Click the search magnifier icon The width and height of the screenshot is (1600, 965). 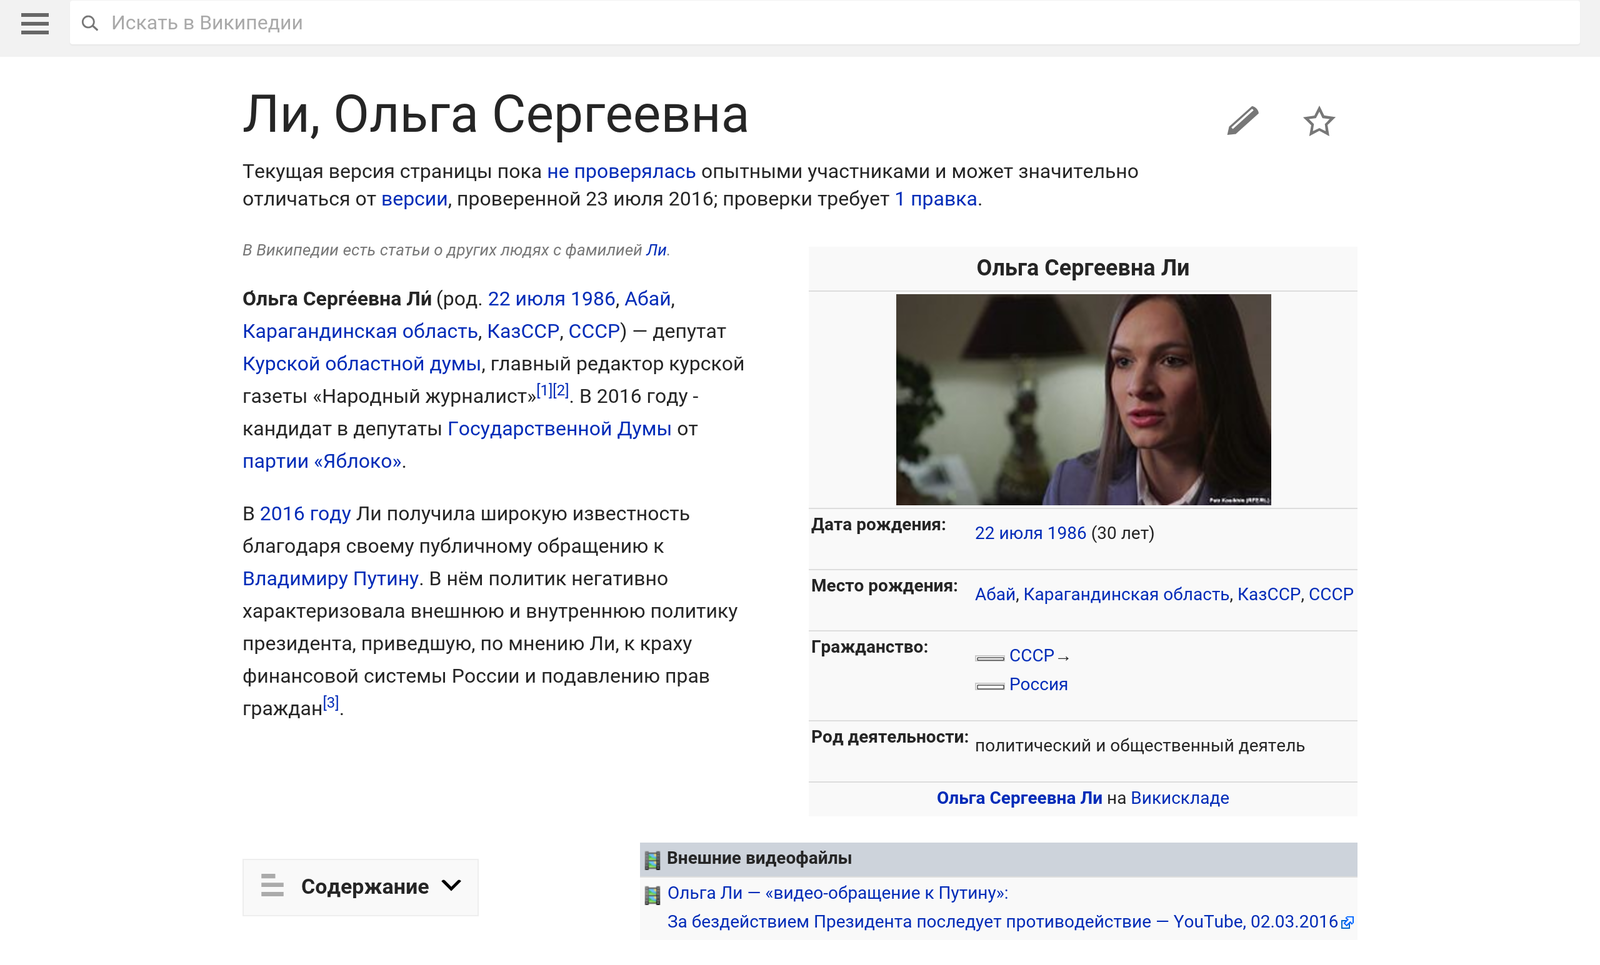click(x=90, y=23)
